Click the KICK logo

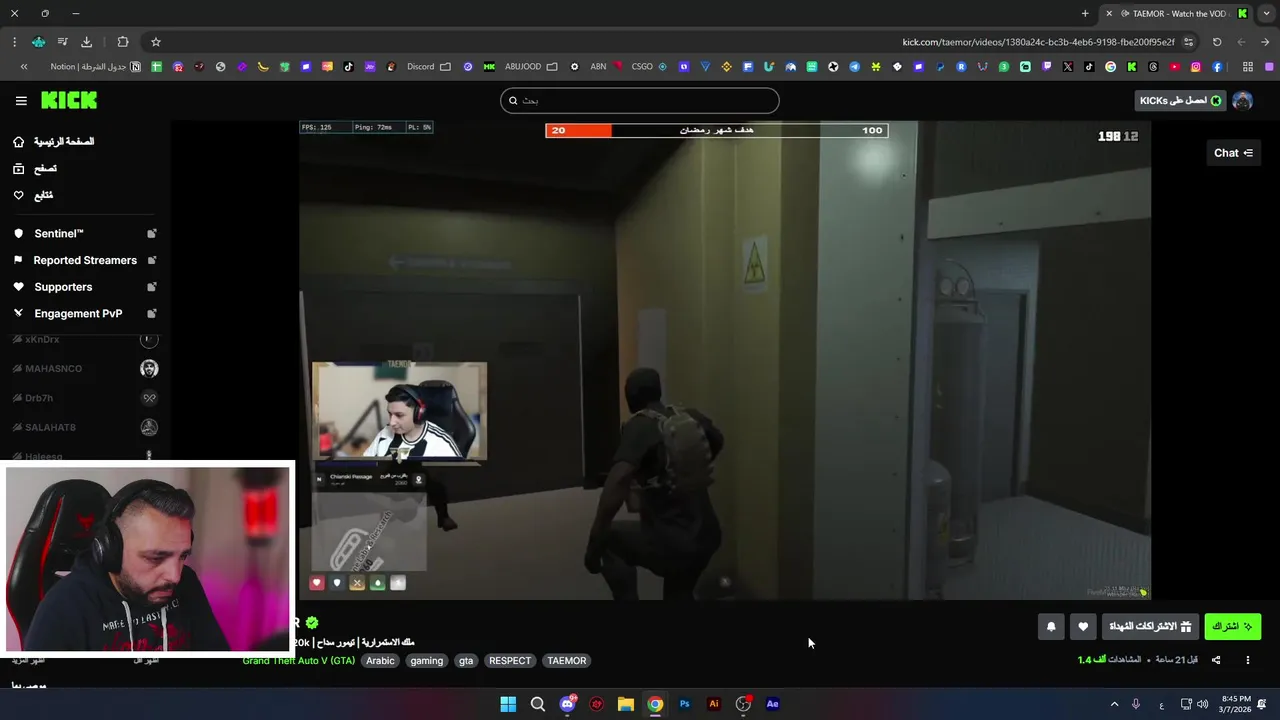click(x=69, y=100)
